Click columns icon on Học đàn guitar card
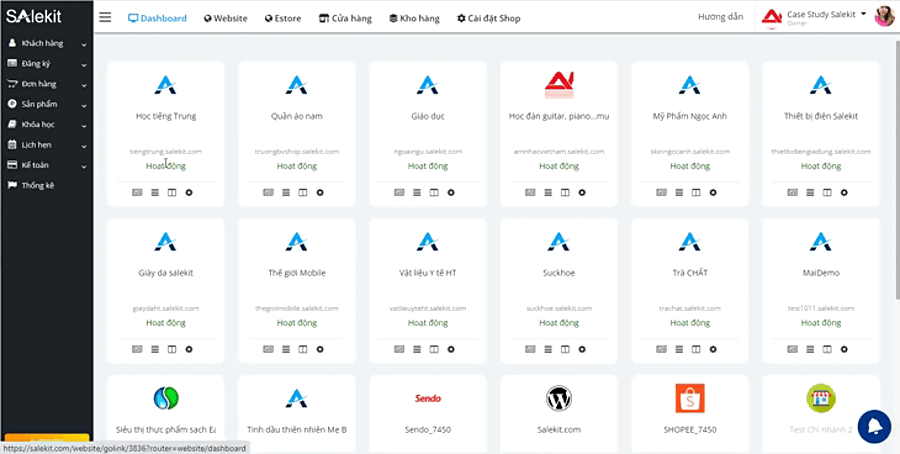This screenshot has width=900, height=454. (565, 192)
